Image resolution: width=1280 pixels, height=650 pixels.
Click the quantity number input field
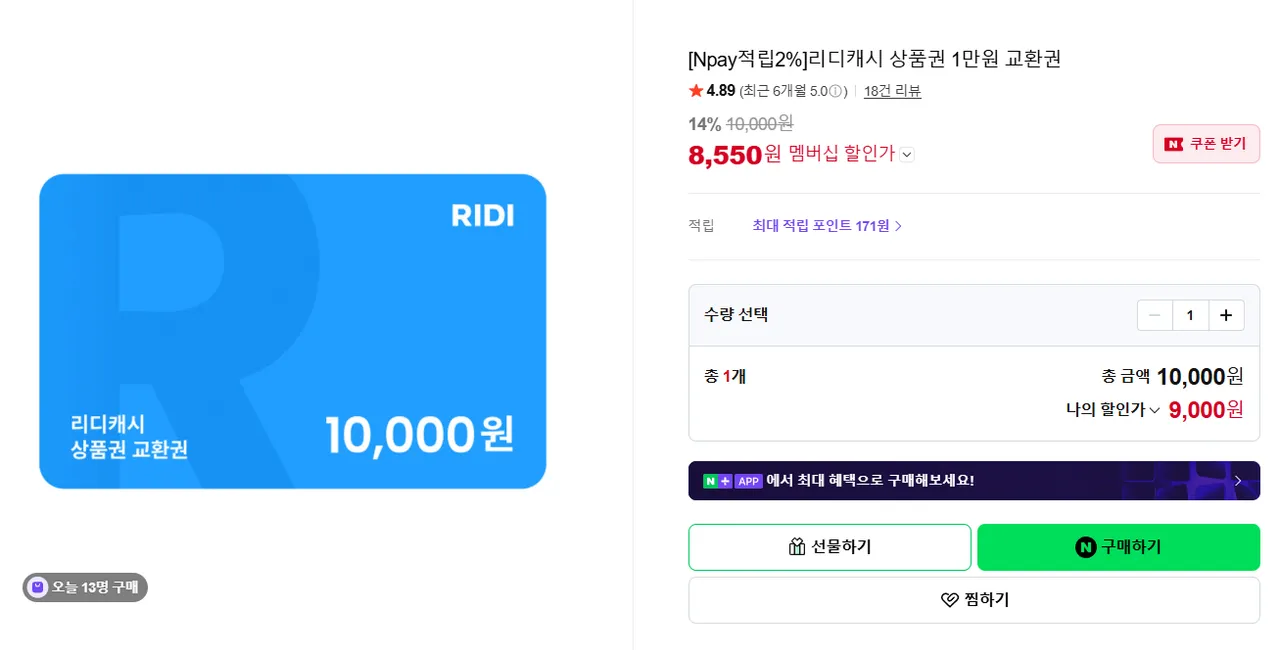pyautogui.click(x=1190, y=315)
